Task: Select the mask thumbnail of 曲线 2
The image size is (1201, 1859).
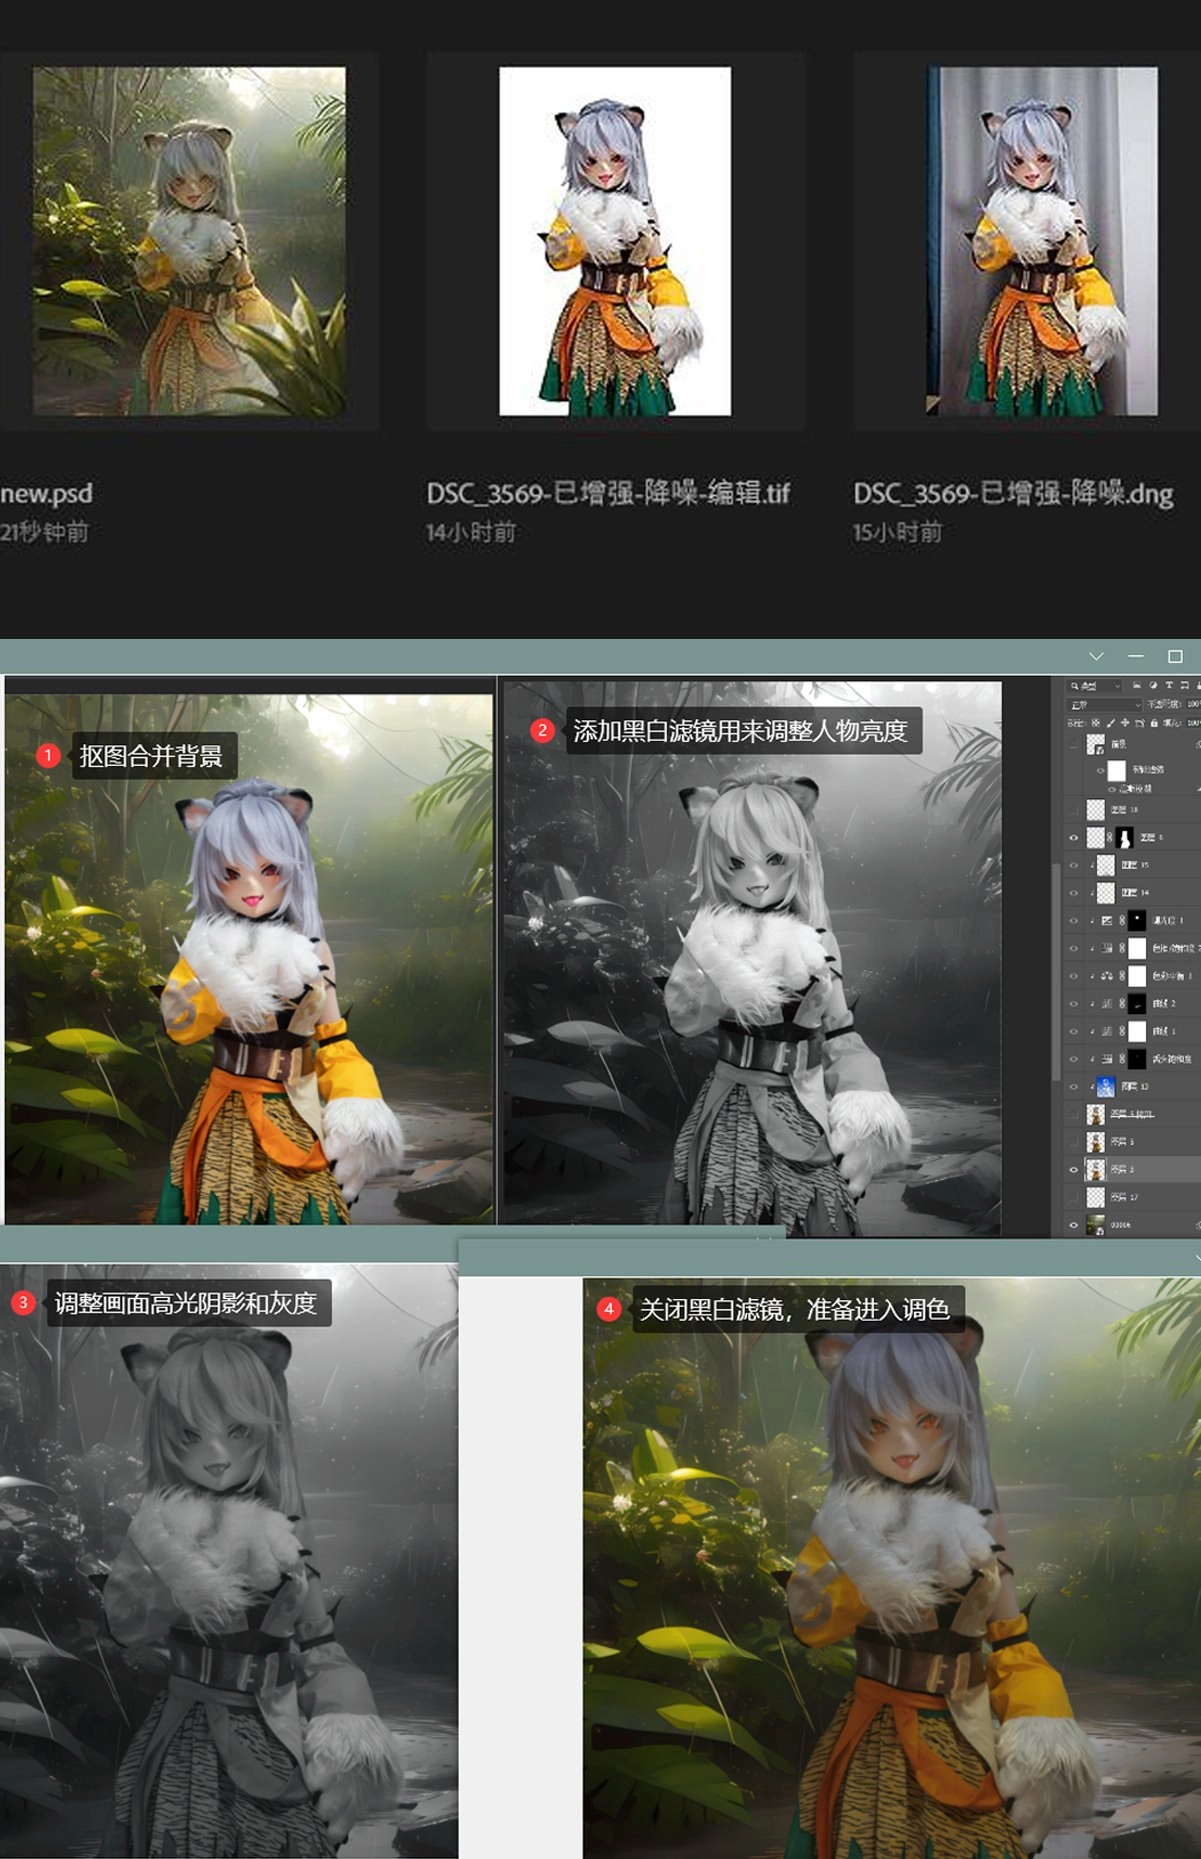Action: pyautogui.click(x=1137, y=1004)
